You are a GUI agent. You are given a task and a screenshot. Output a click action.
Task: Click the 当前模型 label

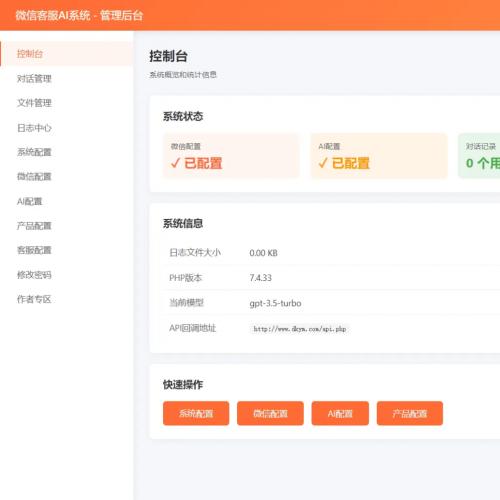(187, 303)
